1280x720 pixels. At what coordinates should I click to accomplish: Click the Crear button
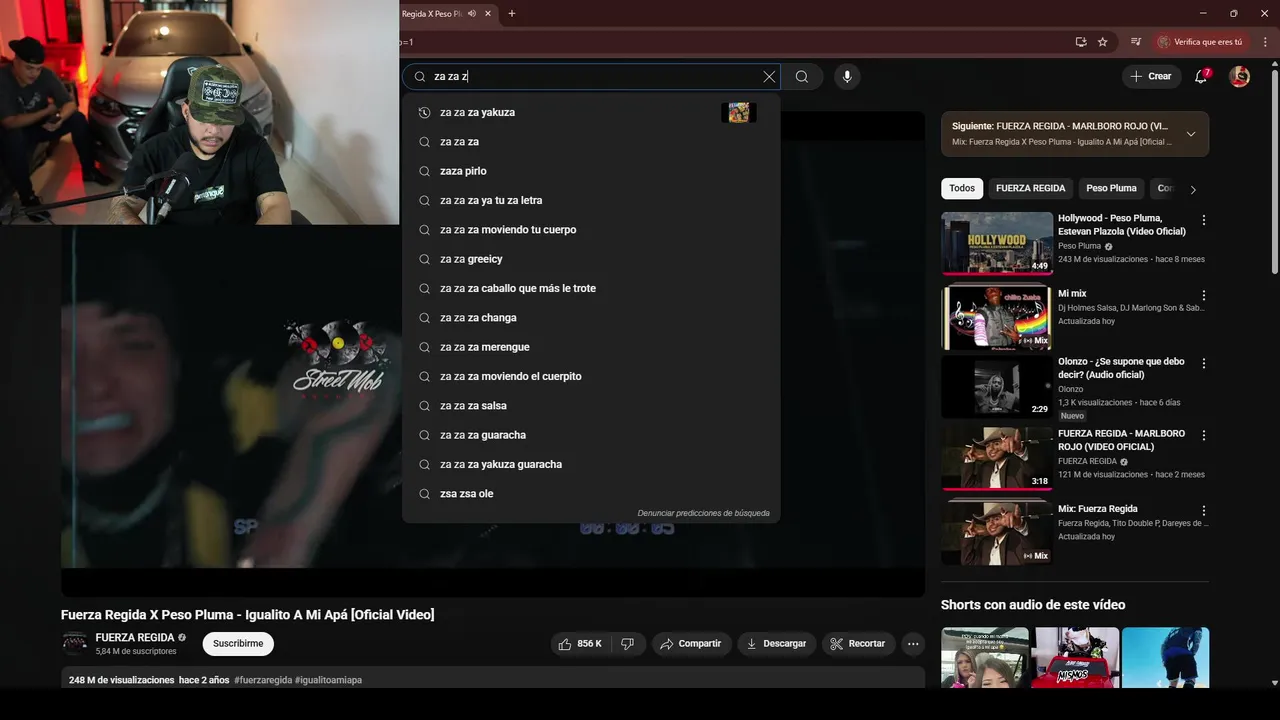point(1150,76)
